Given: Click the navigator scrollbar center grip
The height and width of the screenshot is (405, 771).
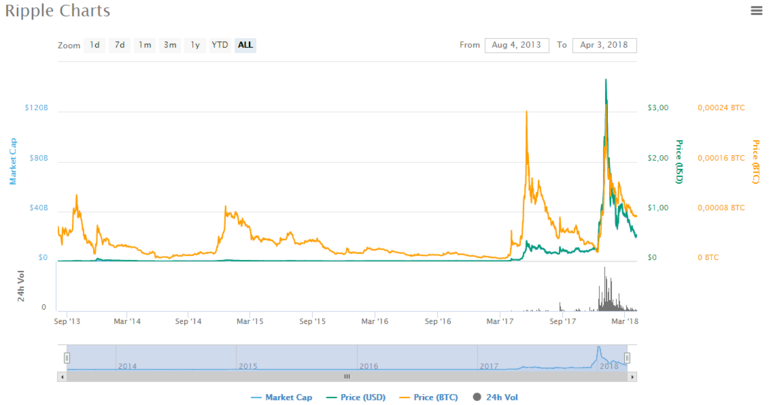Looking at the screenshot, I should pos(347,377).
